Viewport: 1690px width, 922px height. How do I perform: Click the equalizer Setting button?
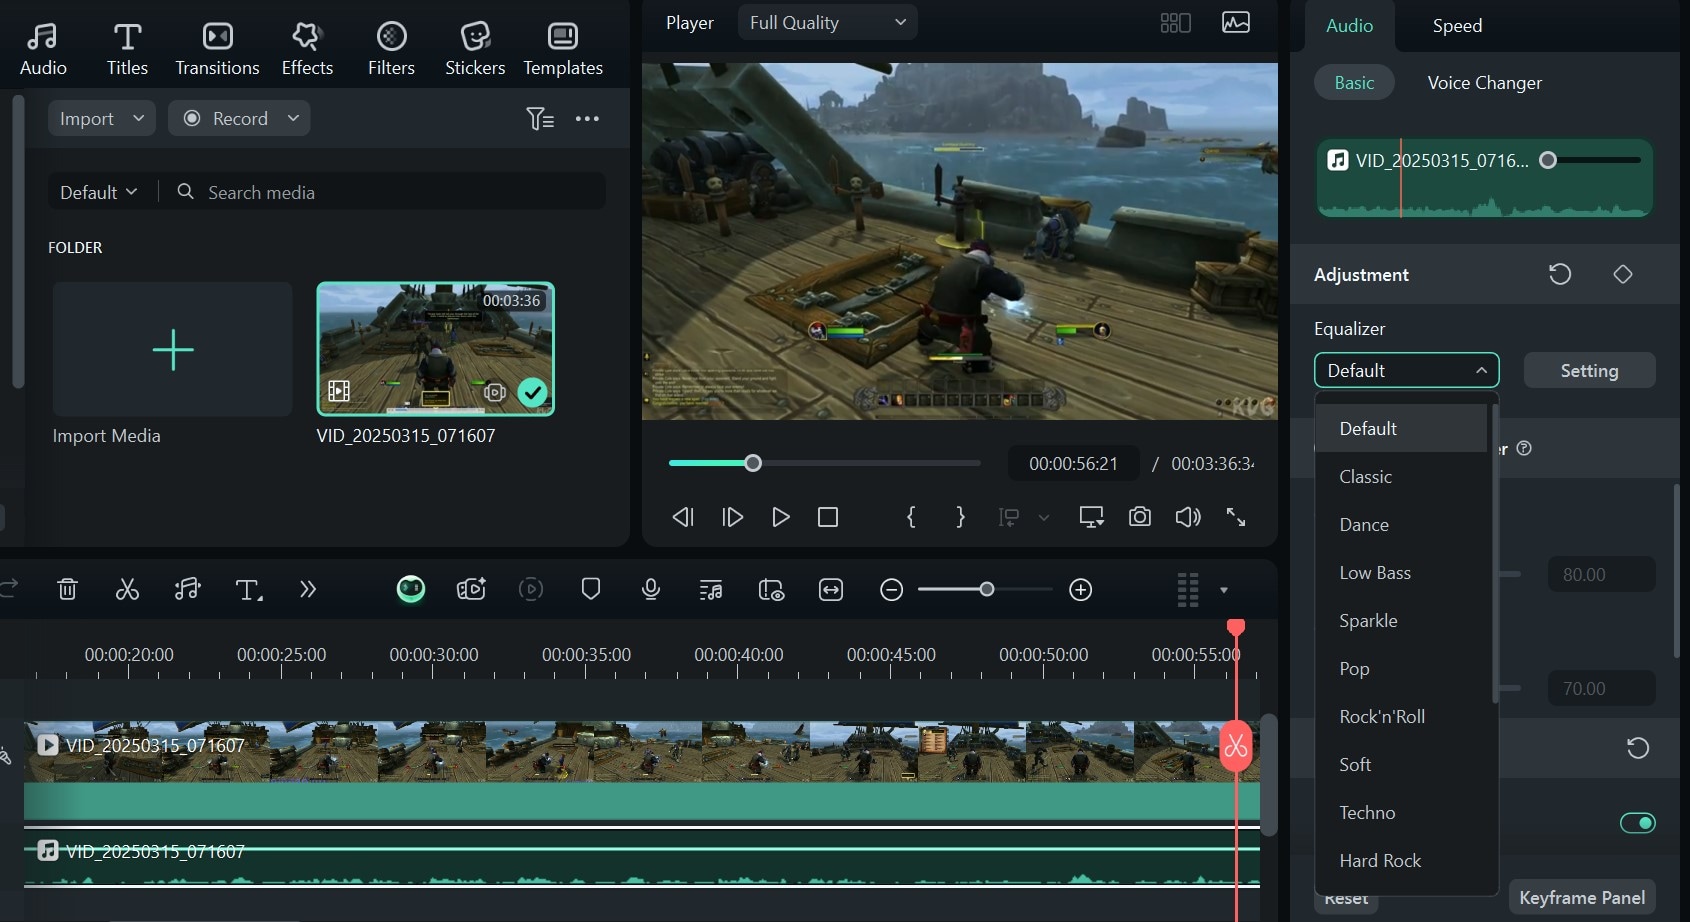coord(1588,371)
